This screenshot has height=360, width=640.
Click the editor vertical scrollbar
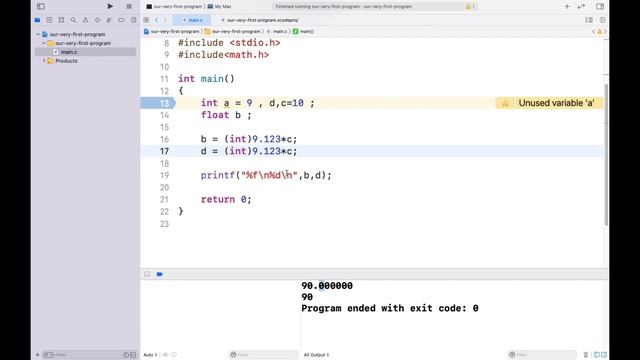[606, 154]
